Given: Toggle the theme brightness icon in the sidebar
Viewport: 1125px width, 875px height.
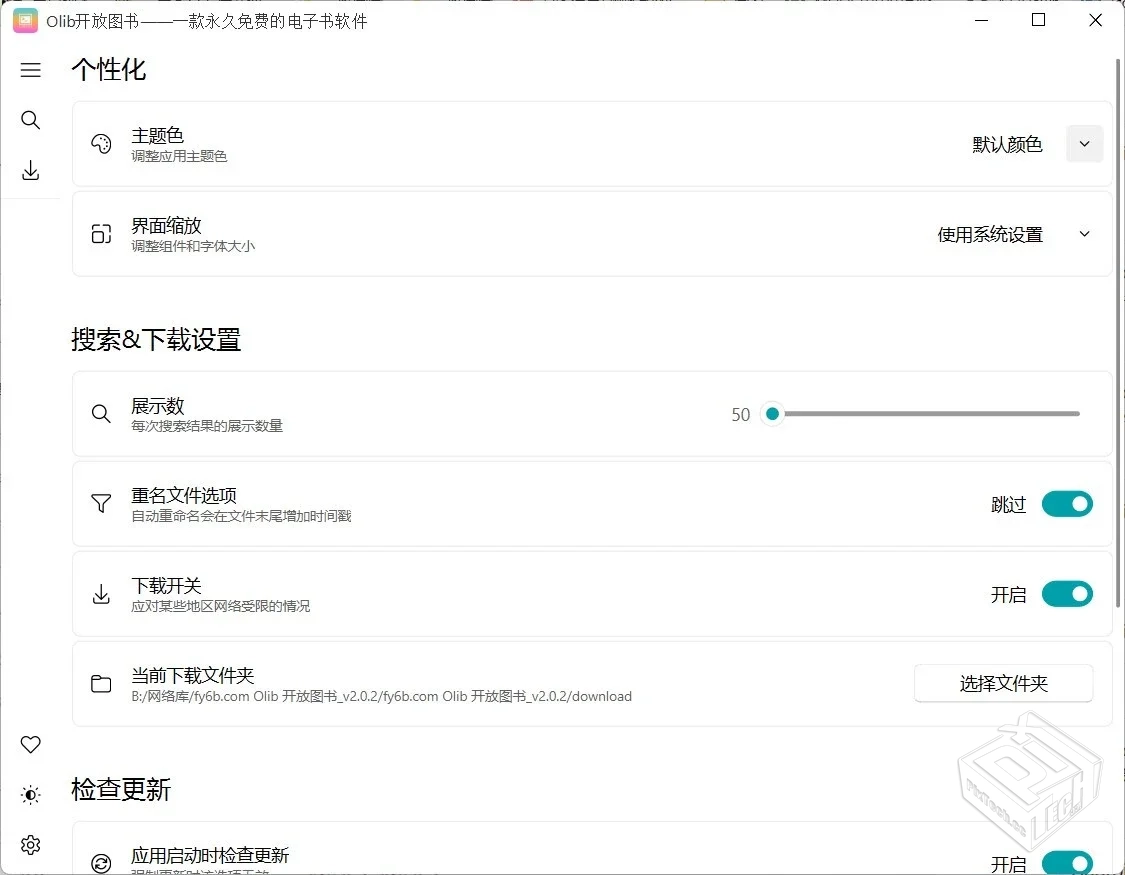Looking at the screenshot, I should [x=30, y=794].
